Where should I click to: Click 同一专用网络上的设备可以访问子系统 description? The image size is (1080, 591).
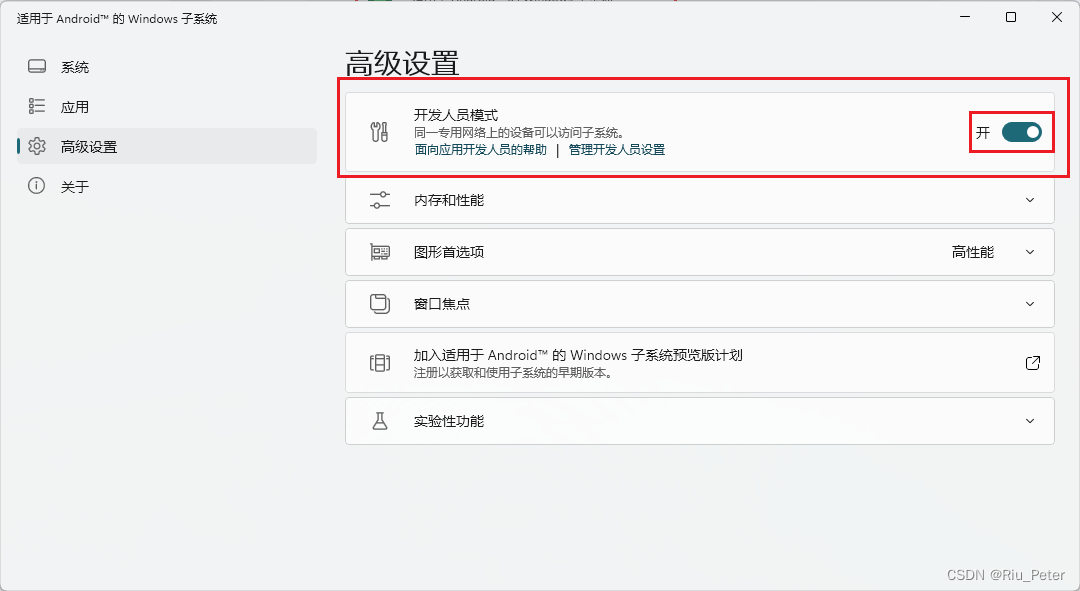coord(519,132)
